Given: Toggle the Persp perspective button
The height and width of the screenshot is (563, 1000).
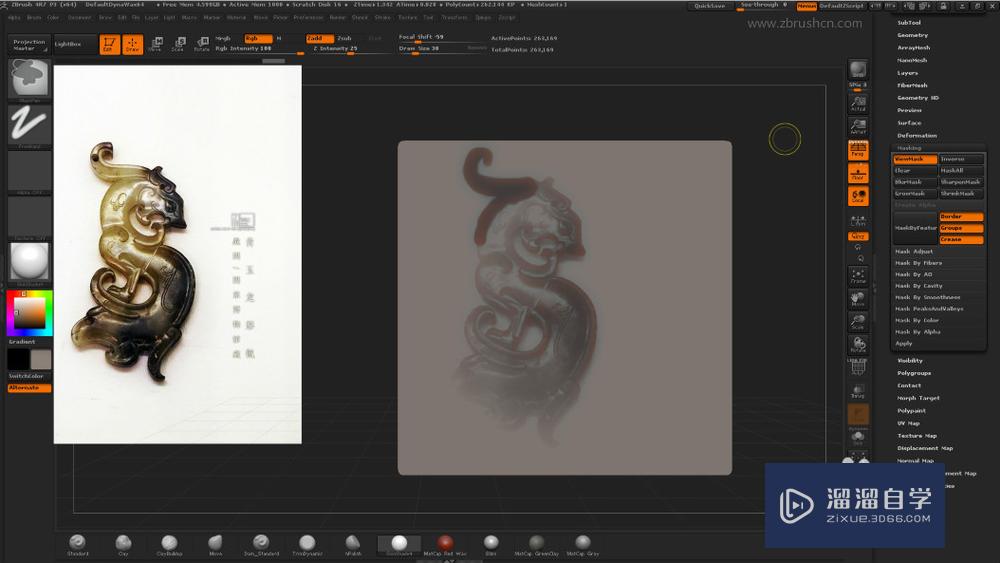Looking at the screenshot, I should (858, 150).
